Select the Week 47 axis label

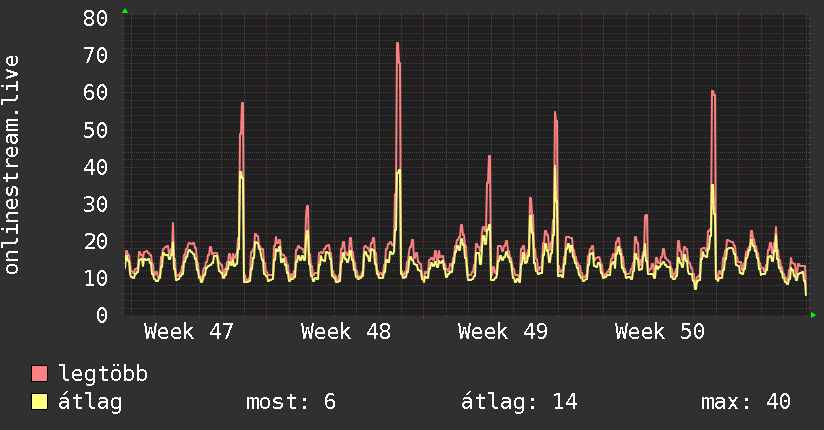coord(188,332)
